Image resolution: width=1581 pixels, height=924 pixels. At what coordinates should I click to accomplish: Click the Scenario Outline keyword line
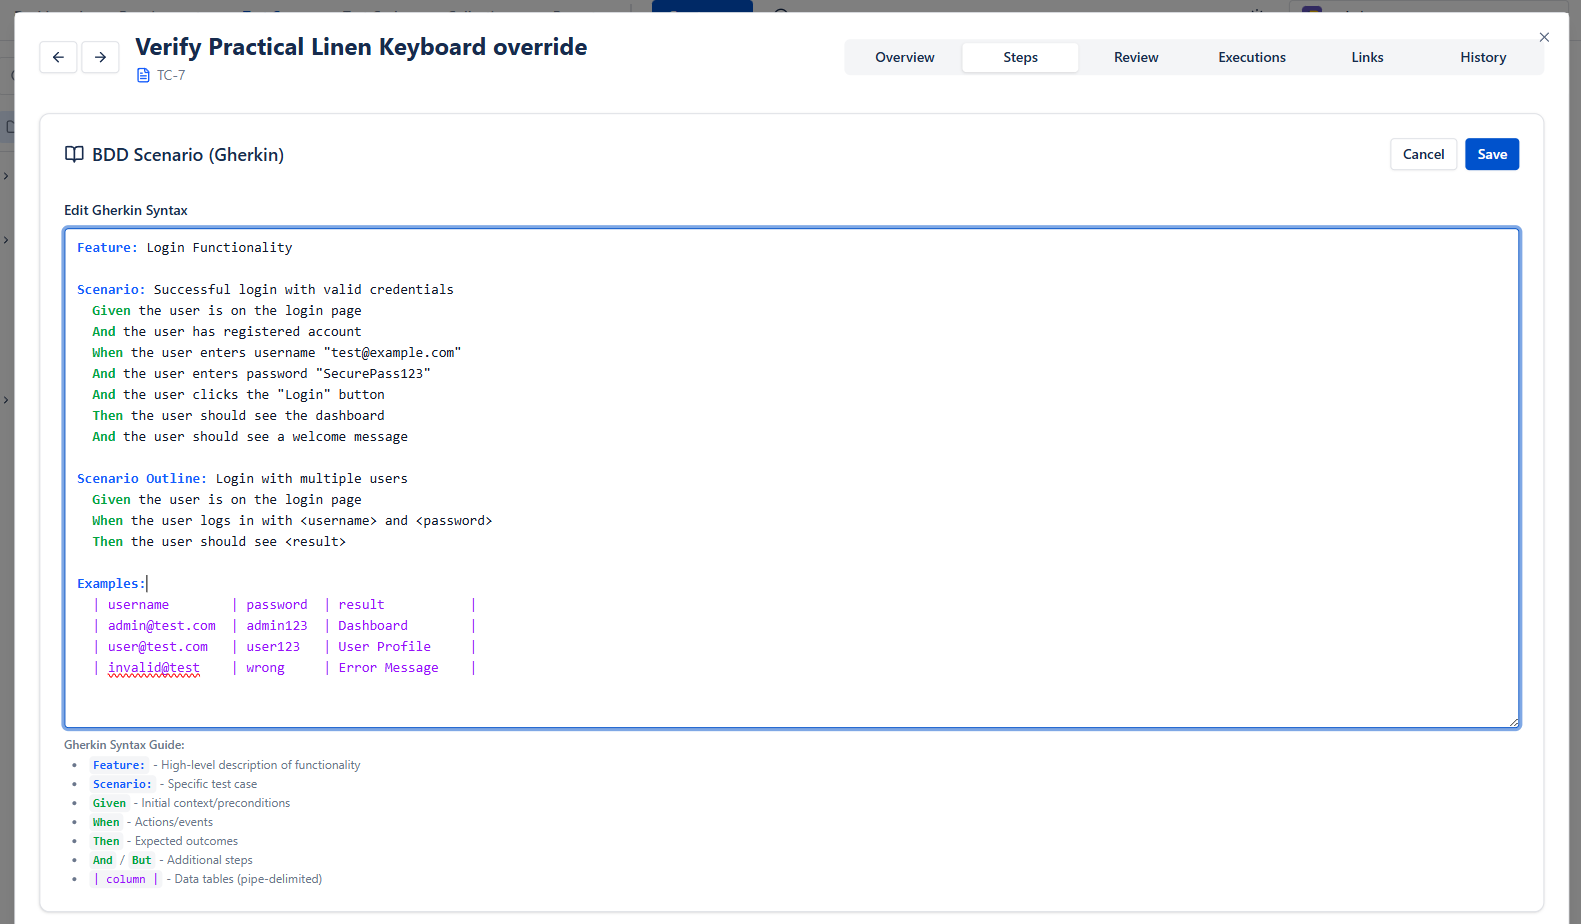click(x=141, y=479)
